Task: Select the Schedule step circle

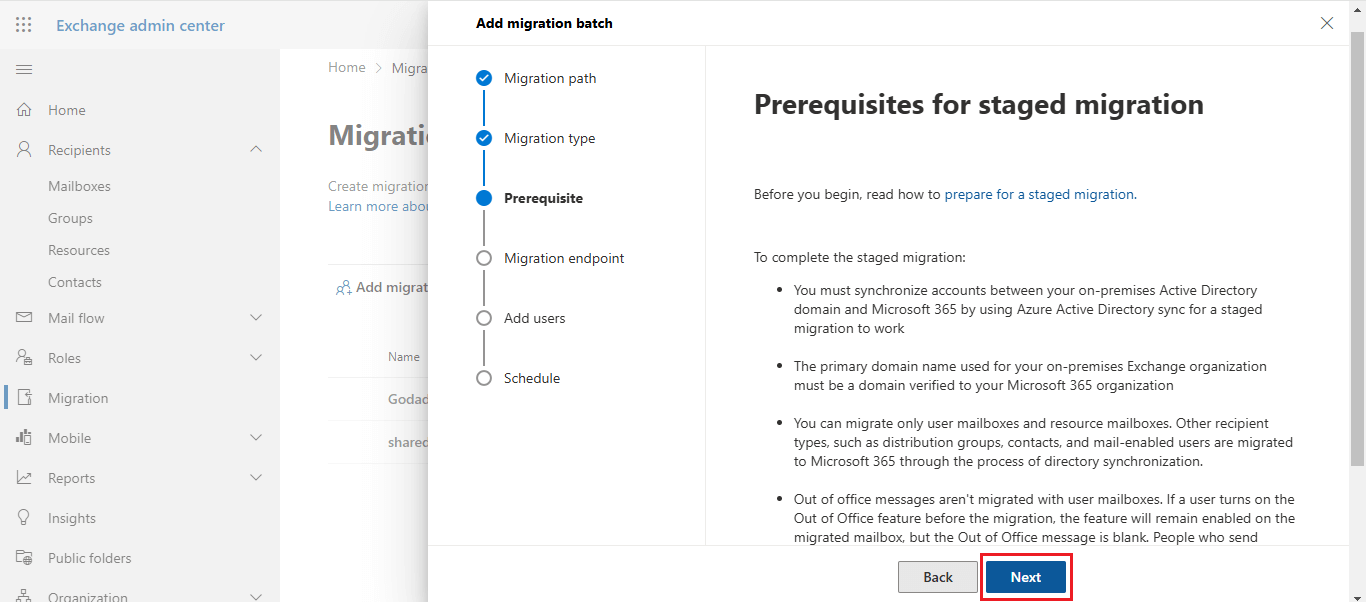Action: (x=484, y=378)
